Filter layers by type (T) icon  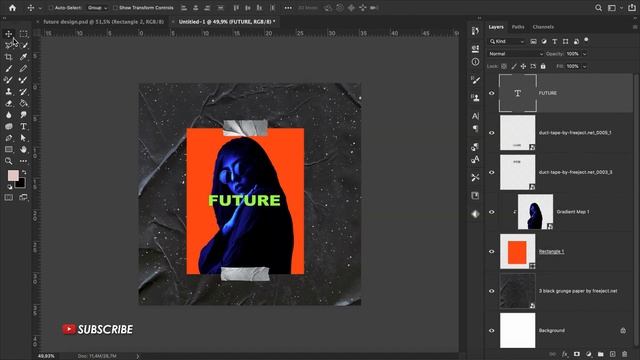[555, 41]
